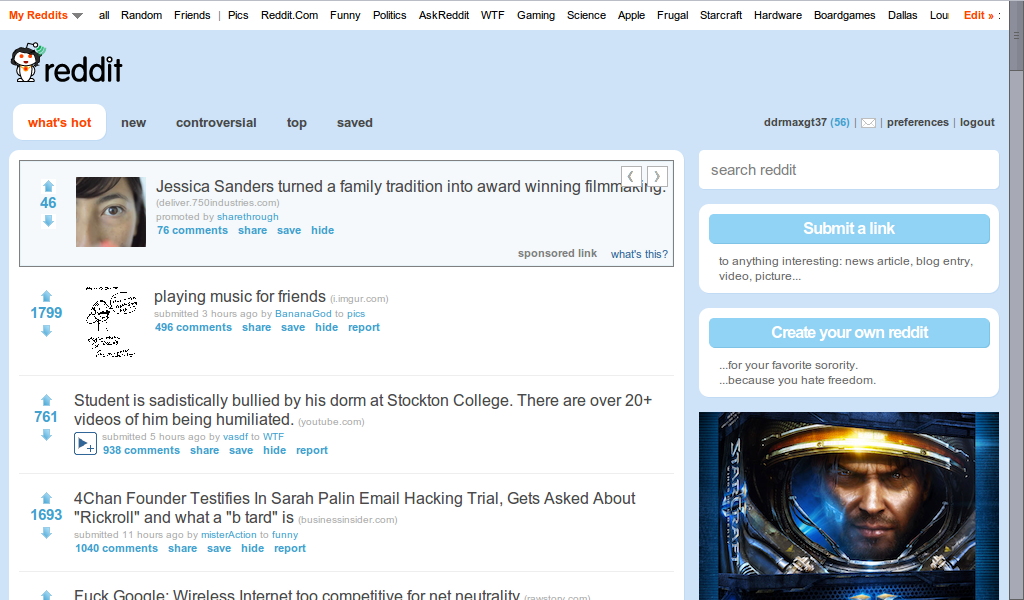The width and height of the screenshot is (1024, 600).
Task: Upvote the Stockton College bullying post
Action: click(x=46, y=400)
